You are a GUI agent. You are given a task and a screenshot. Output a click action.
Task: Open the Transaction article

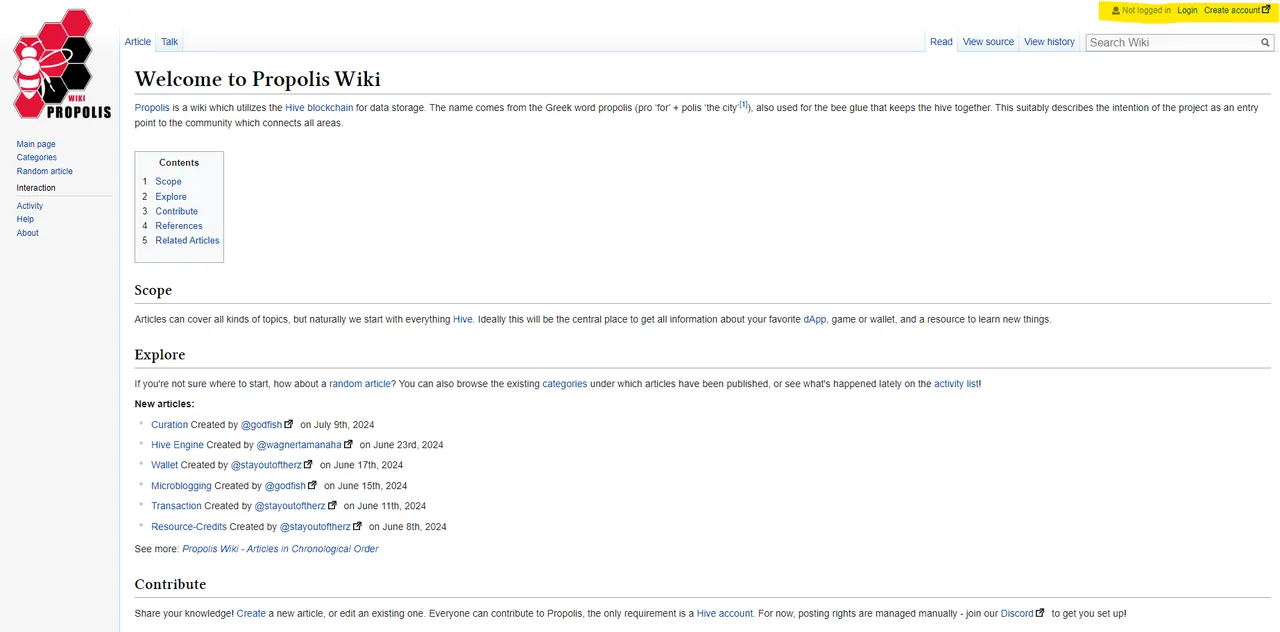point(176,506)
